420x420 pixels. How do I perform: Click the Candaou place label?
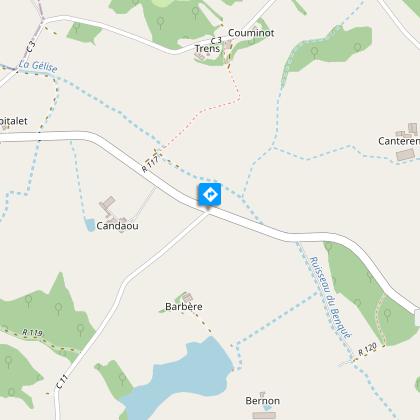(117, 226)
